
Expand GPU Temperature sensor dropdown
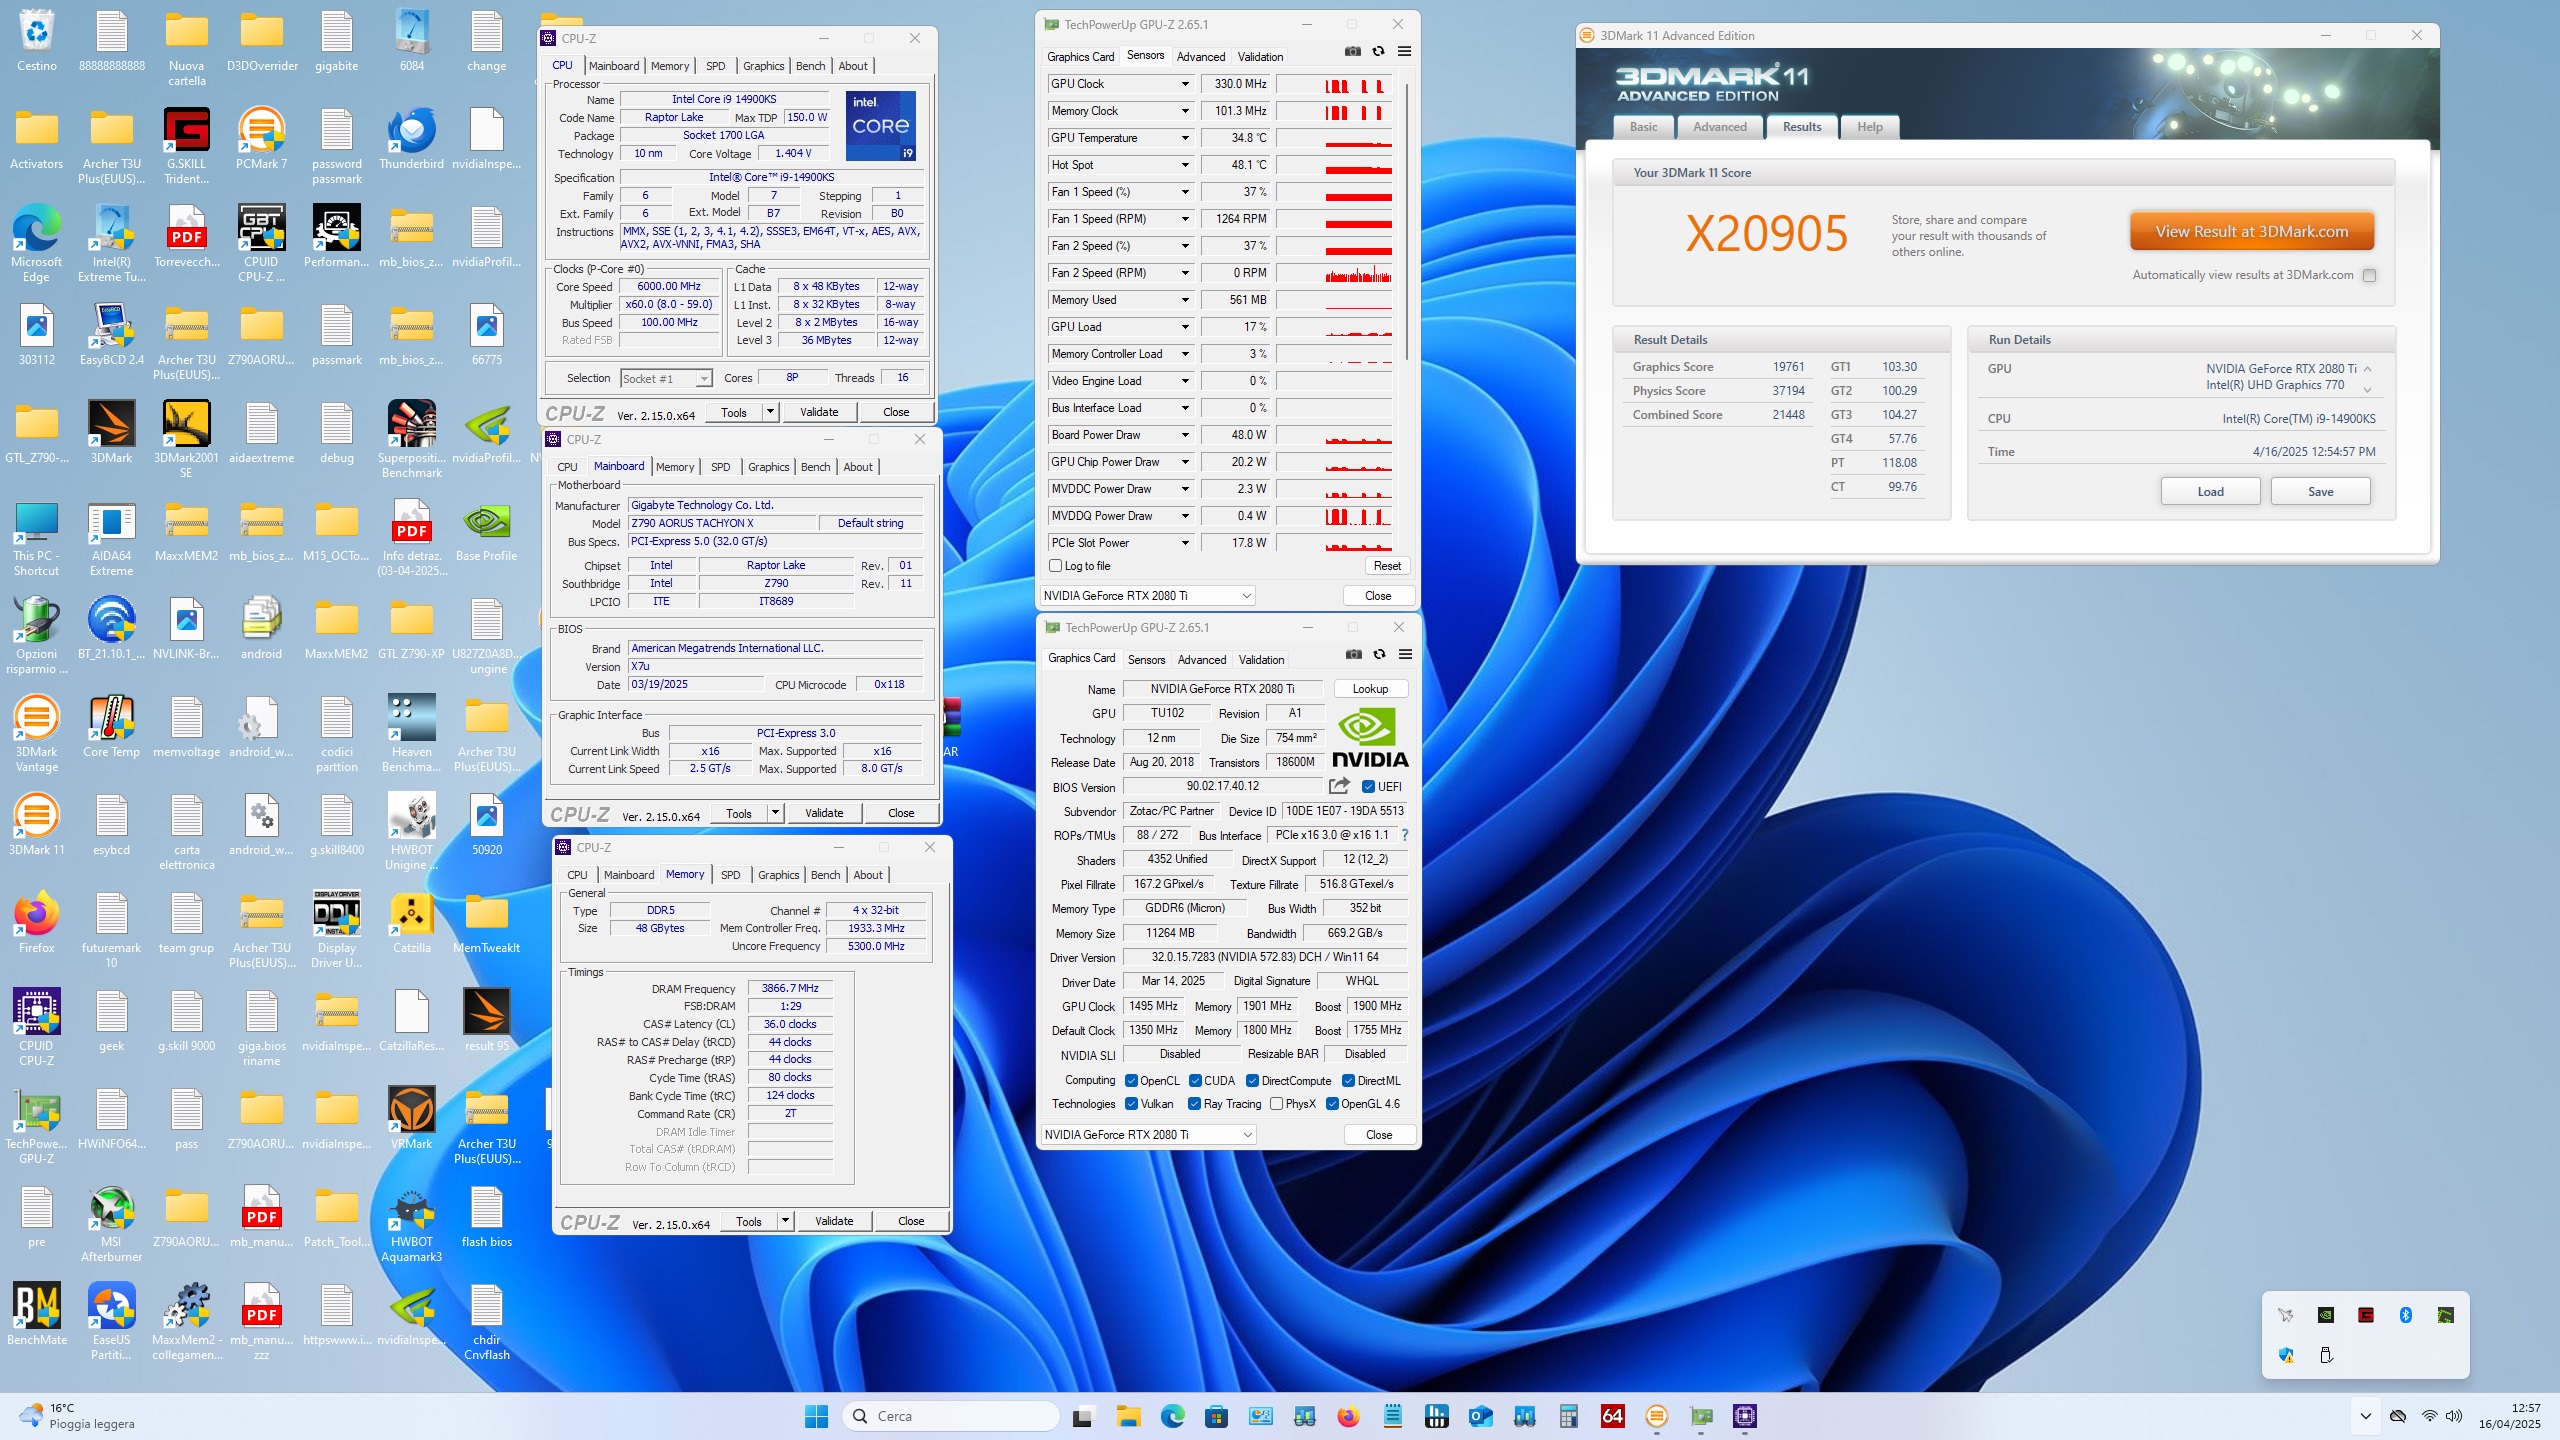[1185, 138]
